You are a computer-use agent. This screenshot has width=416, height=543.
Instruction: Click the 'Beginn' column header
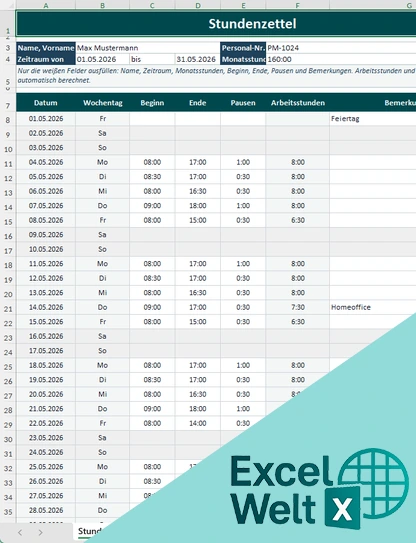[x=152, y=103]
